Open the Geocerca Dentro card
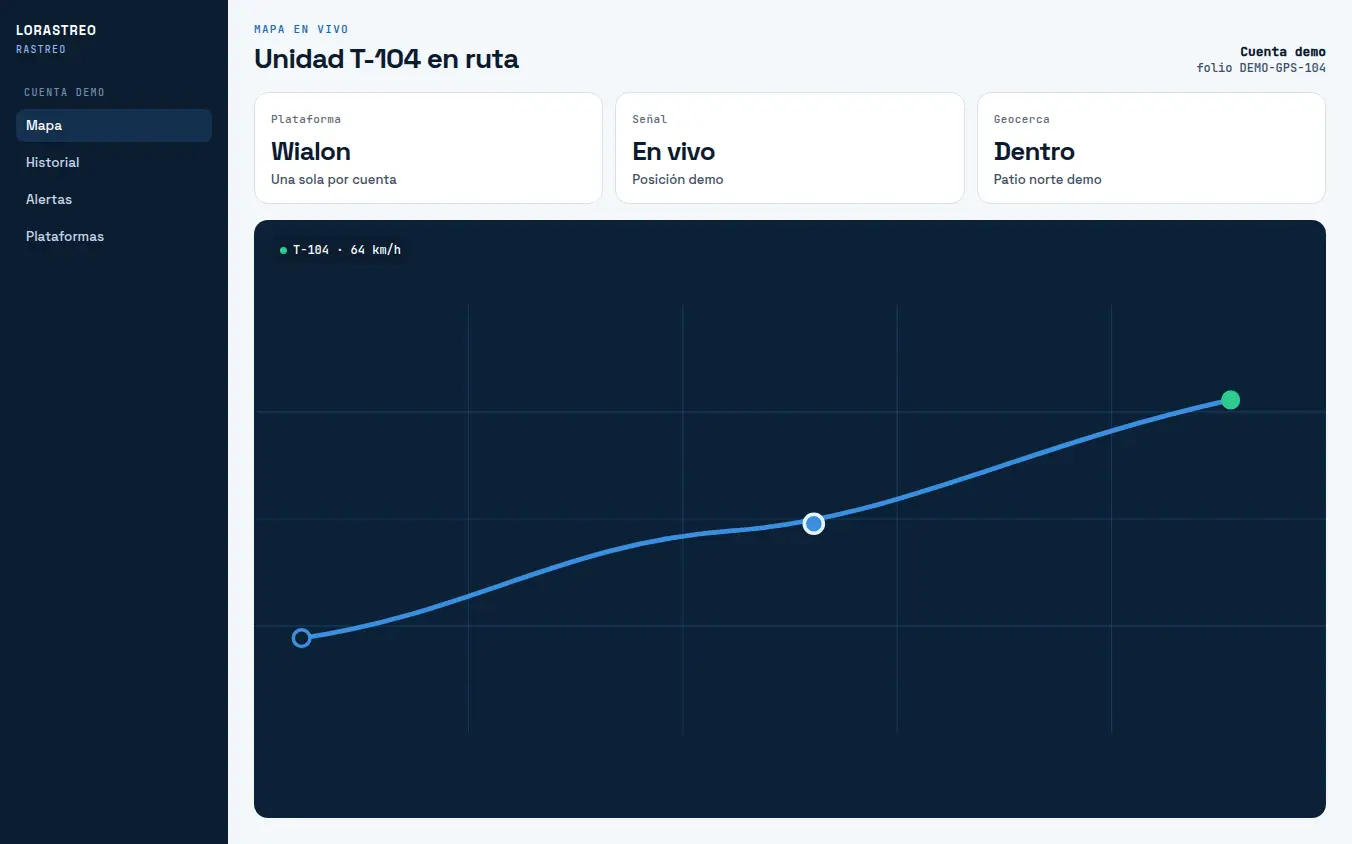 1151,148
